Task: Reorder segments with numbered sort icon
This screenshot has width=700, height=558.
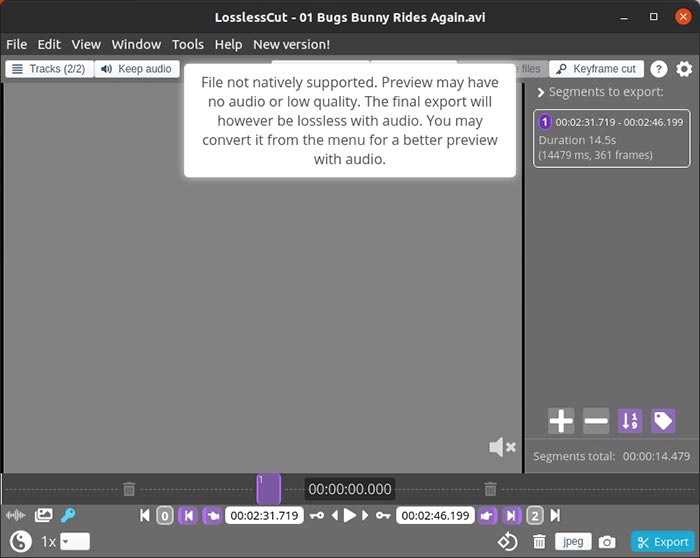Action: (630, 421)
